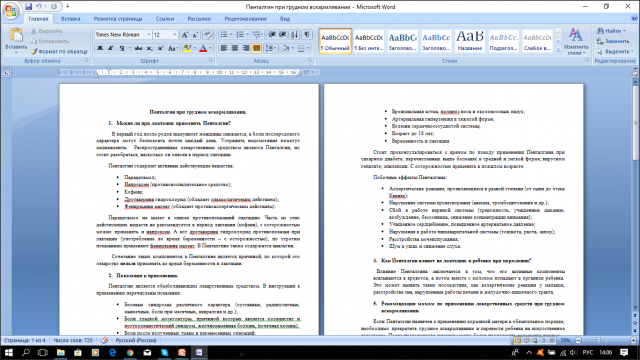This screenshot has height=360, width=640.
Task: Toggle Underline formatting Ч
Action: coord(122,48)
